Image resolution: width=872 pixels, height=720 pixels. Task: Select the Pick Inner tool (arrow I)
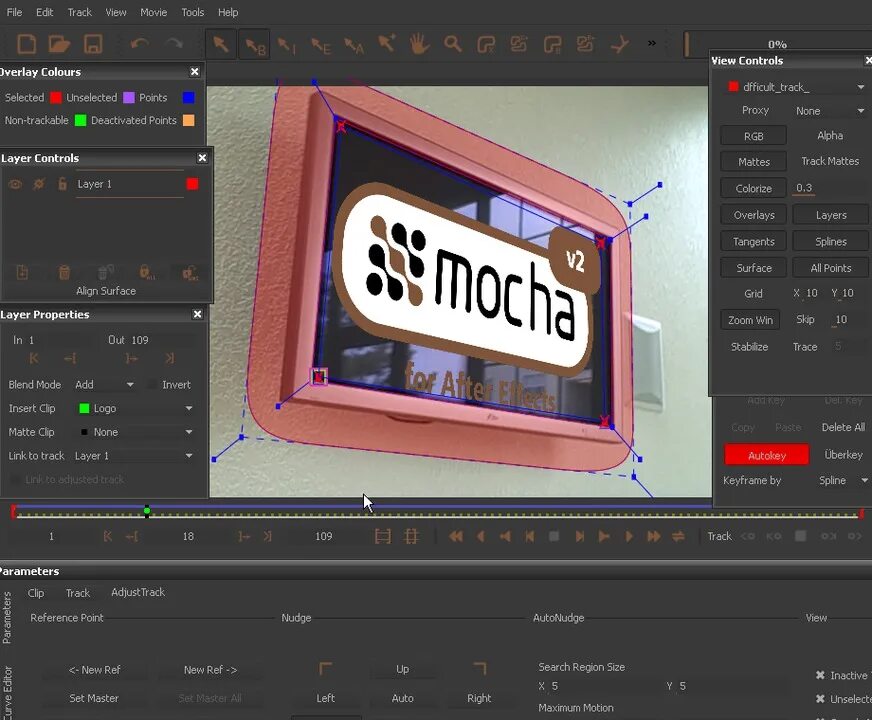pyautogui.click(x=287, y=46)
